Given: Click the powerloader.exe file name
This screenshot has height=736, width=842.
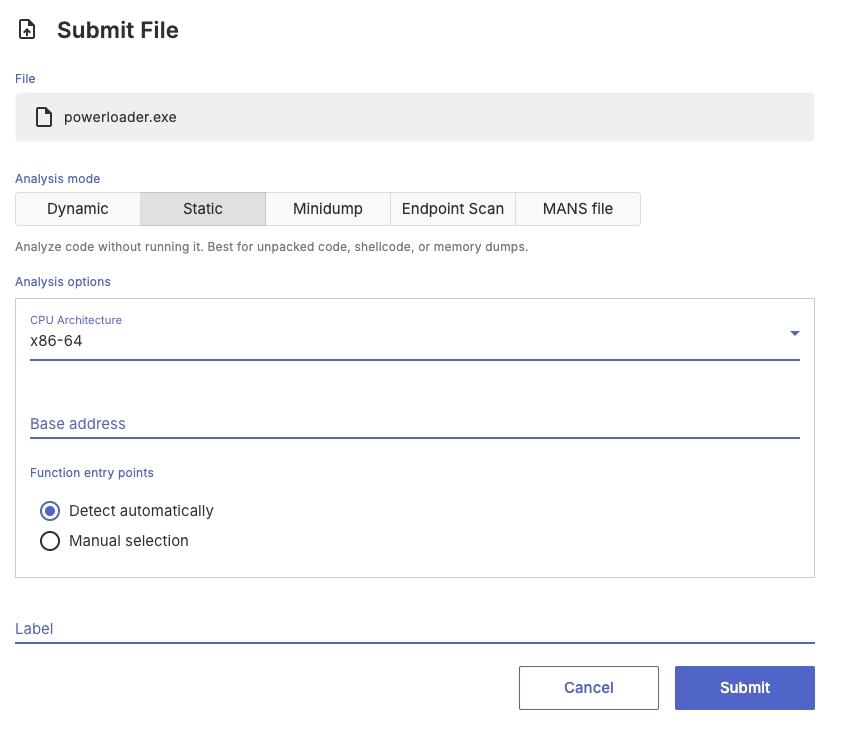Looking at the screenshot, I should tap(120, 117).
